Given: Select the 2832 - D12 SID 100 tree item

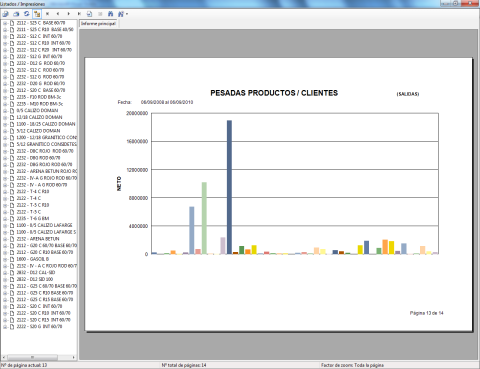Looking at the screenshot, I should (x=35, y=279).
